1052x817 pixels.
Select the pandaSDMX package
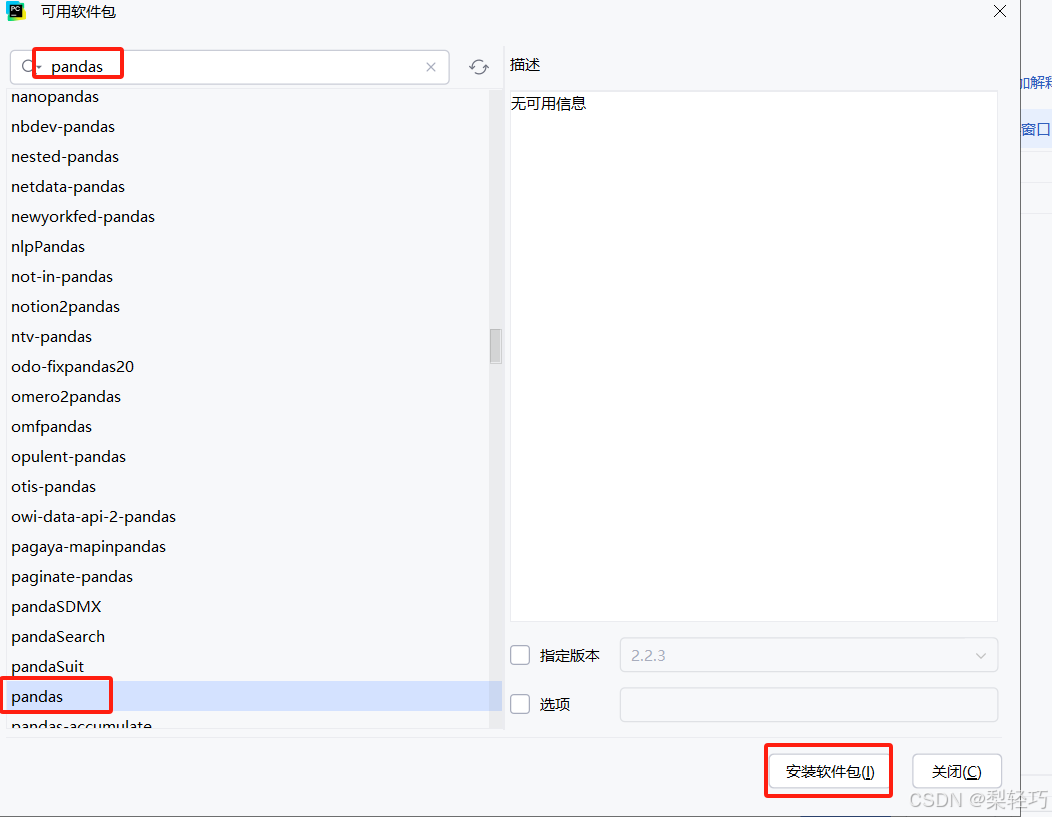(x=248, y=607)
